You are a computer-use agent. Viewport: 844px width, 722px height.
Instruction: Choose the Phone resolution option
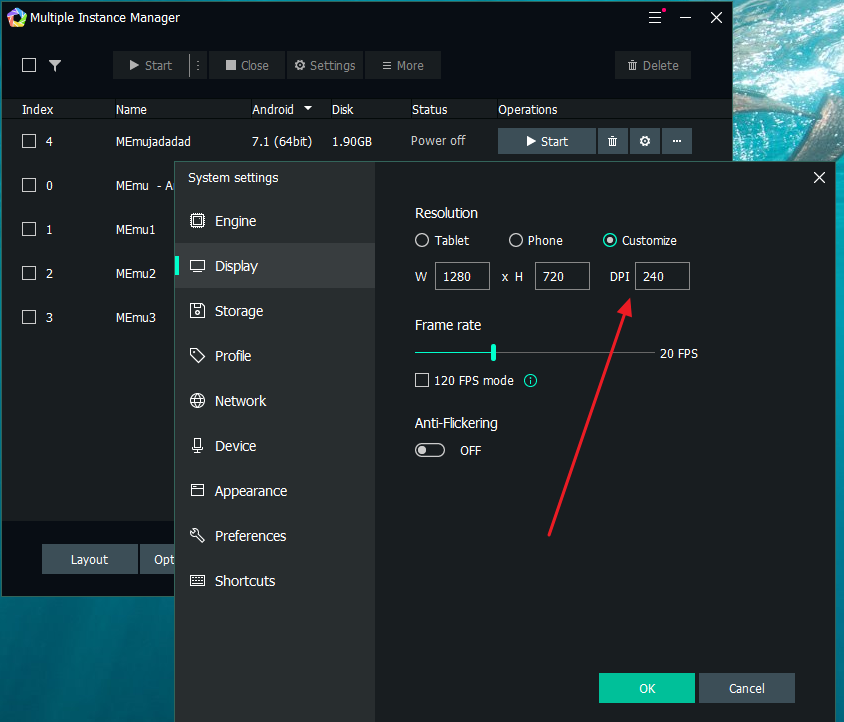pyautogui.click(x=516, y=240)
